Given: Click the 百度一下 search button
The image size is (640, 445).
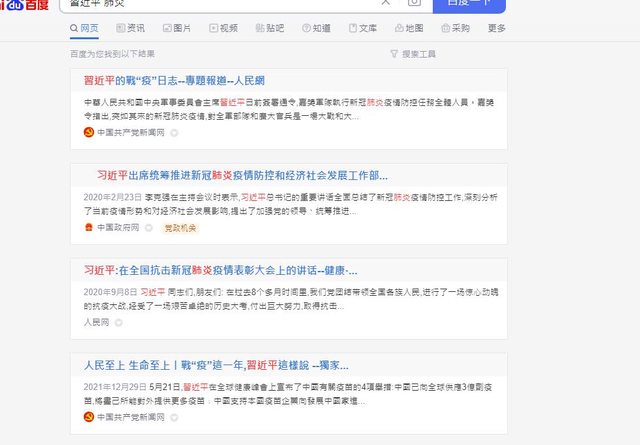Looking at the screenshot, I should 469,5.
